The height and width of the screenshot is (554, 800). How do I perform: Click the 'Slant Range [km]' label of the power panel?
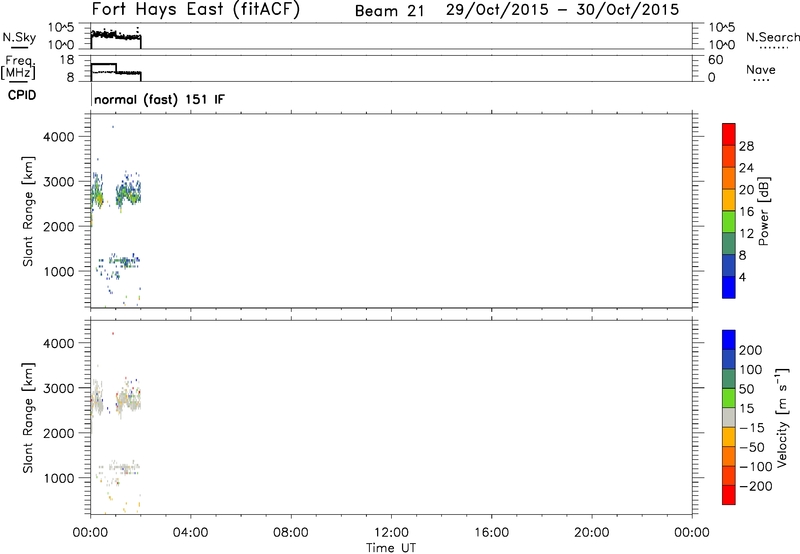(x=28, y=211)
